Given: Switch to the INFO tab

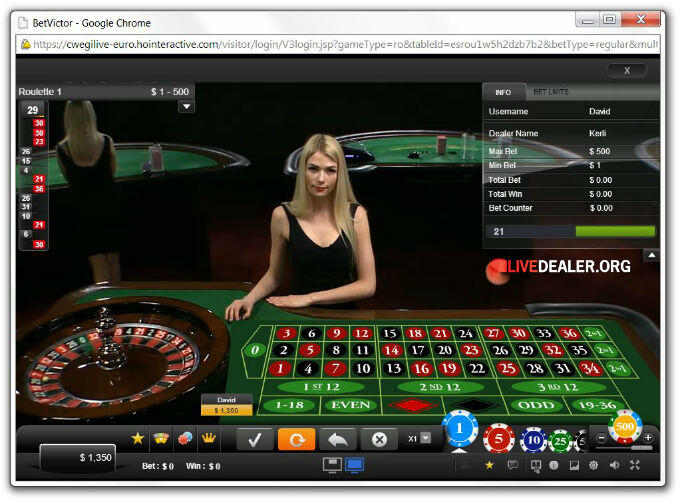Looking at the screenshot, I should [503, 92].
